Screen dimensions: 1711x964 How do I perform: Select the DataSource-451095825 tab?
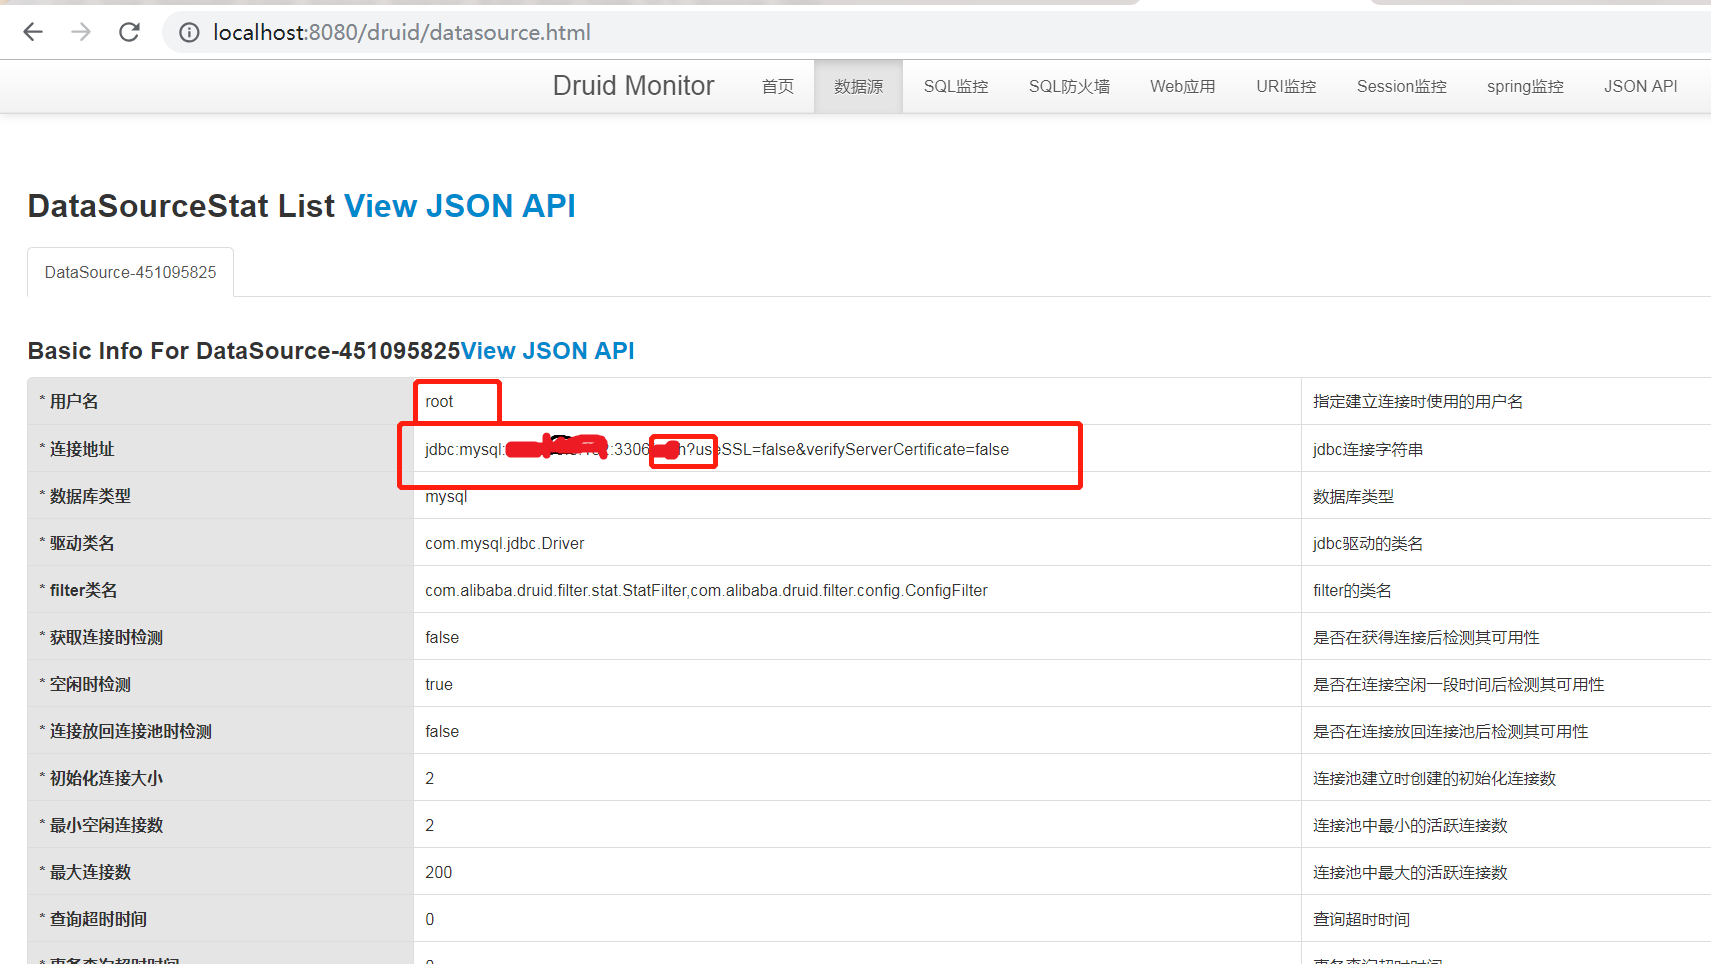(129, 271)
